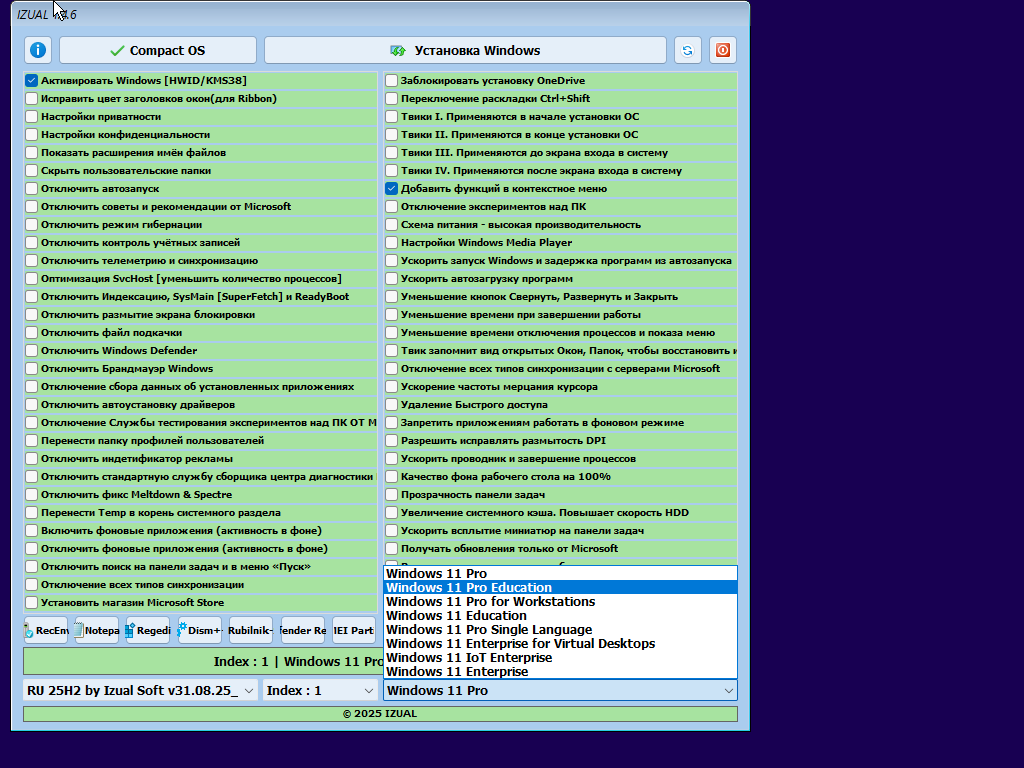
Task: Check Отключить фикс Meltdown & Spectre
Action: coord(31,494)
